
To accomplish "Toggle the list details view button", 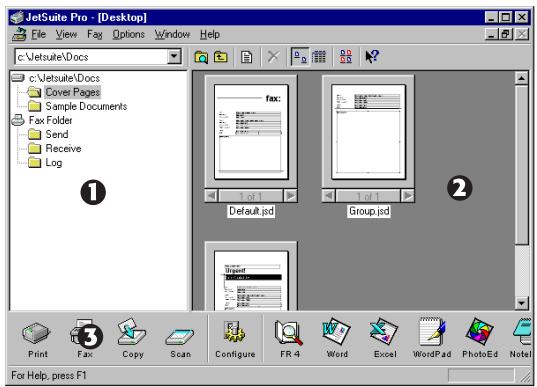I will [x=319, y=57].
